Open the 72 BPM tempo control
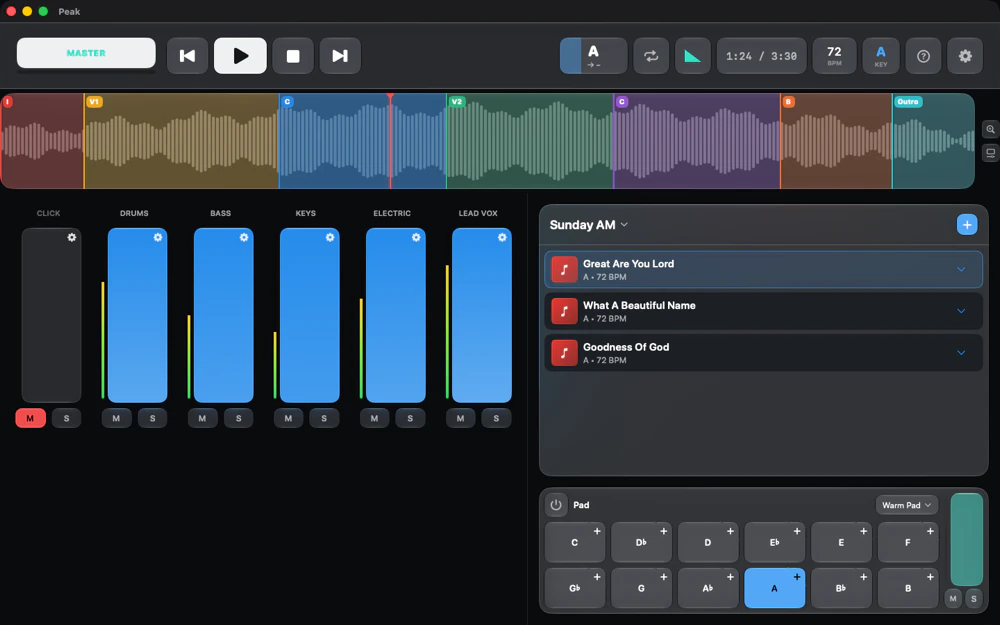 coord(834,56)
